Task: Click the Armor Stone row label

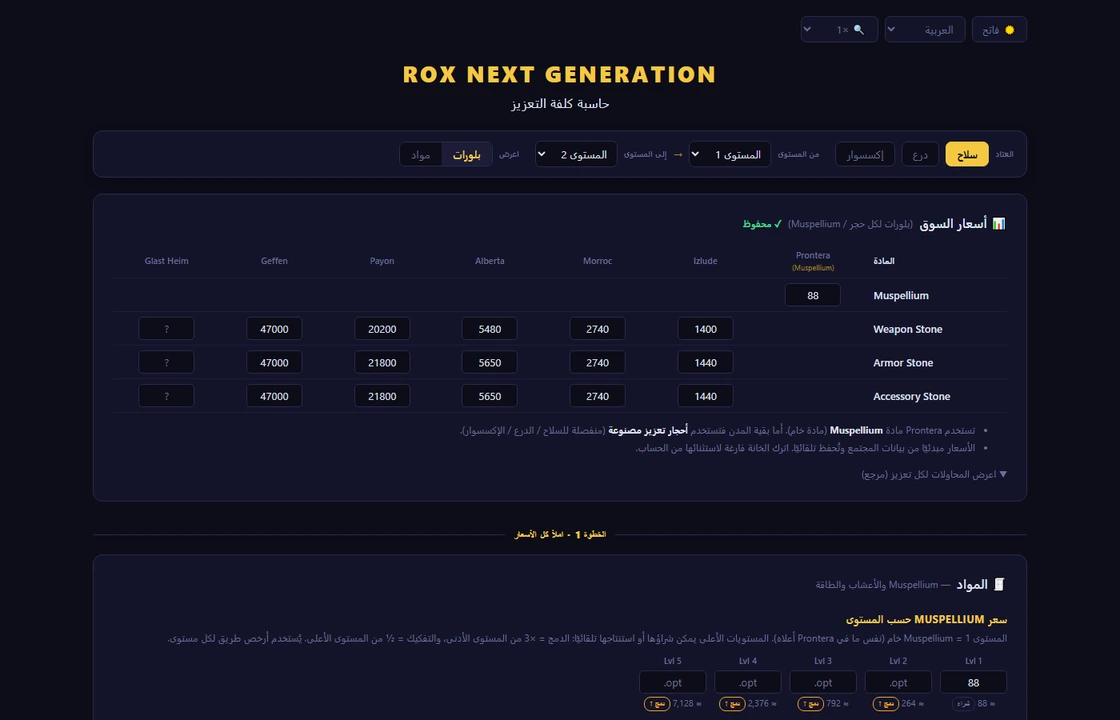Action: click(903, 363)
